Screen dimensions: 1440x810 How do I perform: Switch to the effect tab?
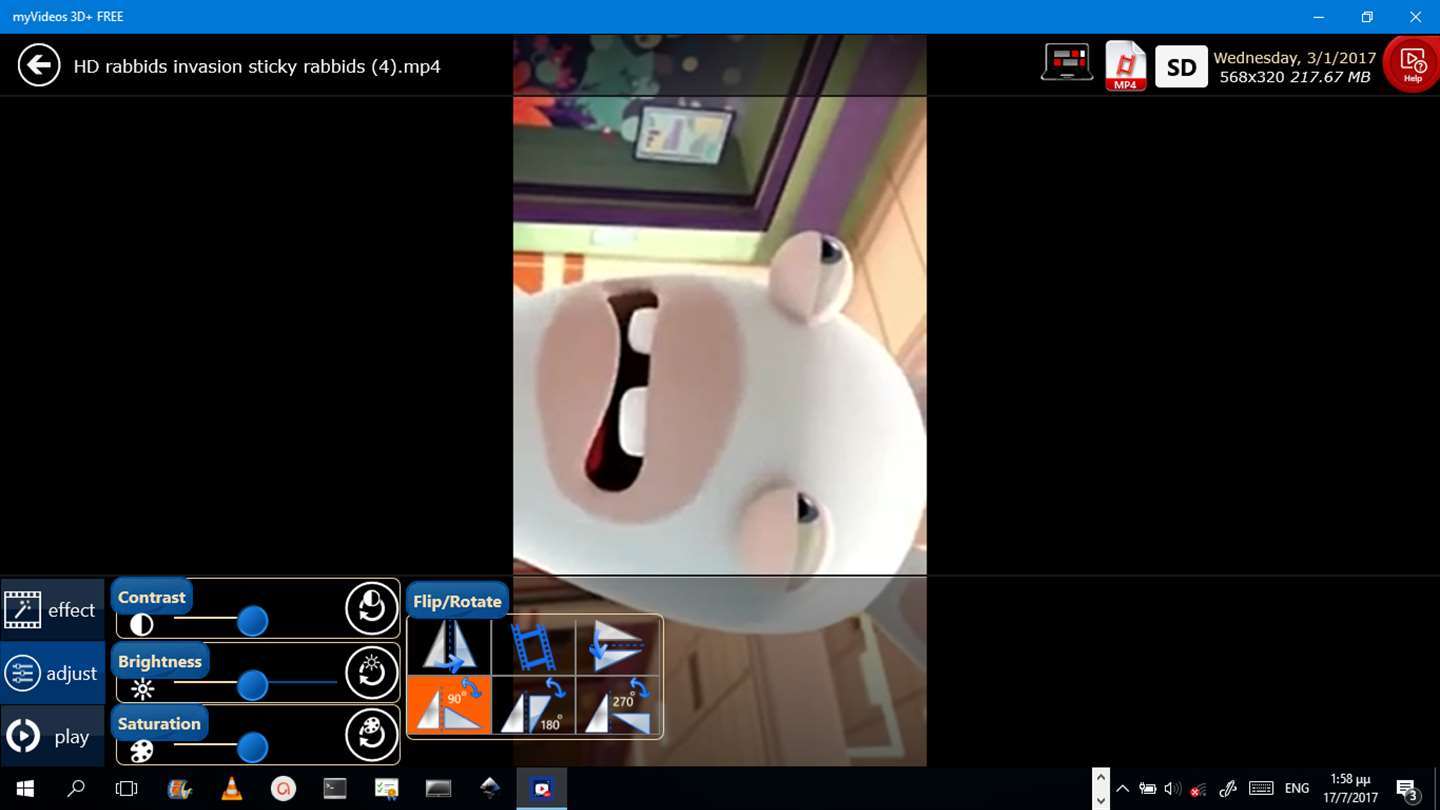[x=52, y=610]
